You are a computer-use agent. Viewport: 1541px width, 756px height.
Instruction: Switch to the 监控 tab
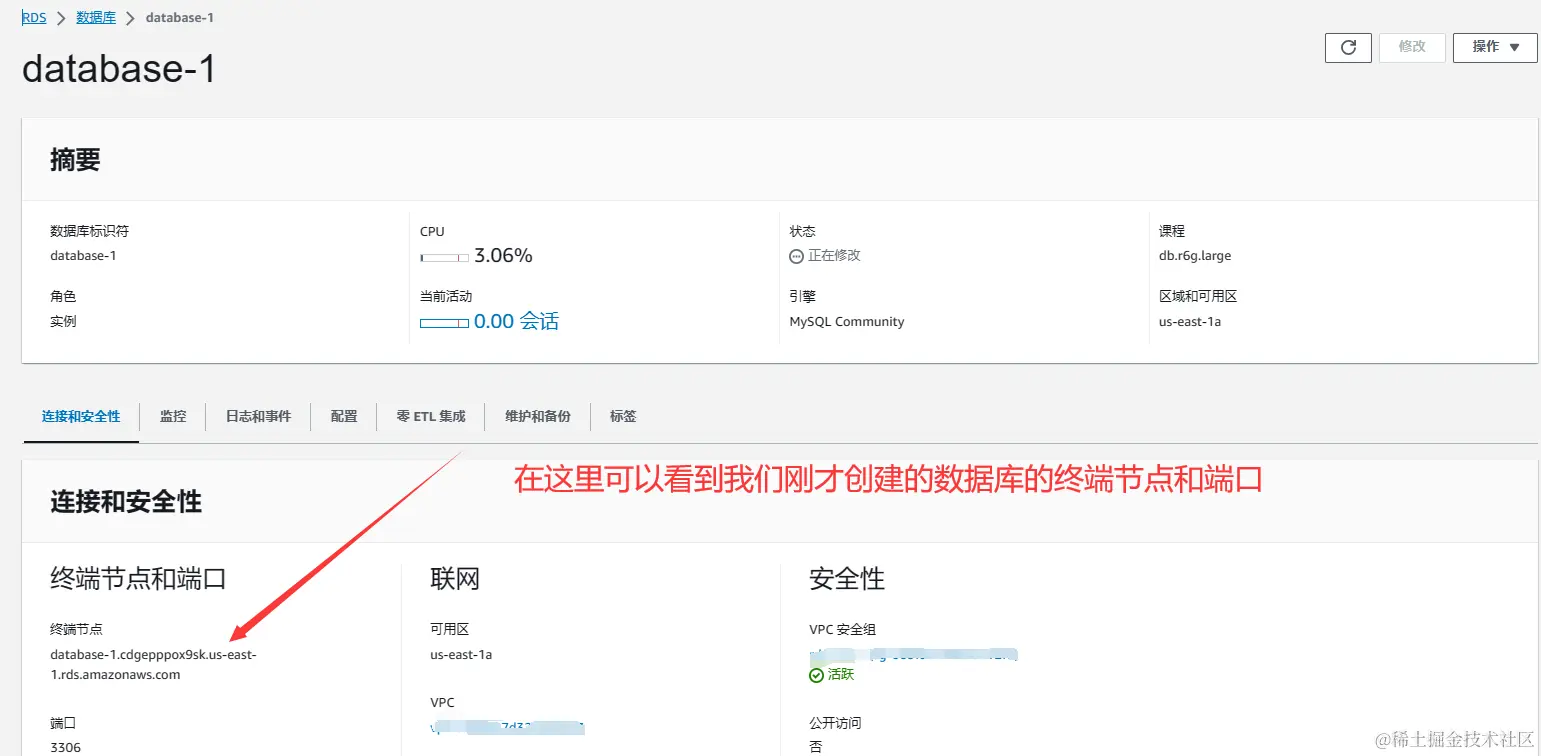(x=173, y=416)
